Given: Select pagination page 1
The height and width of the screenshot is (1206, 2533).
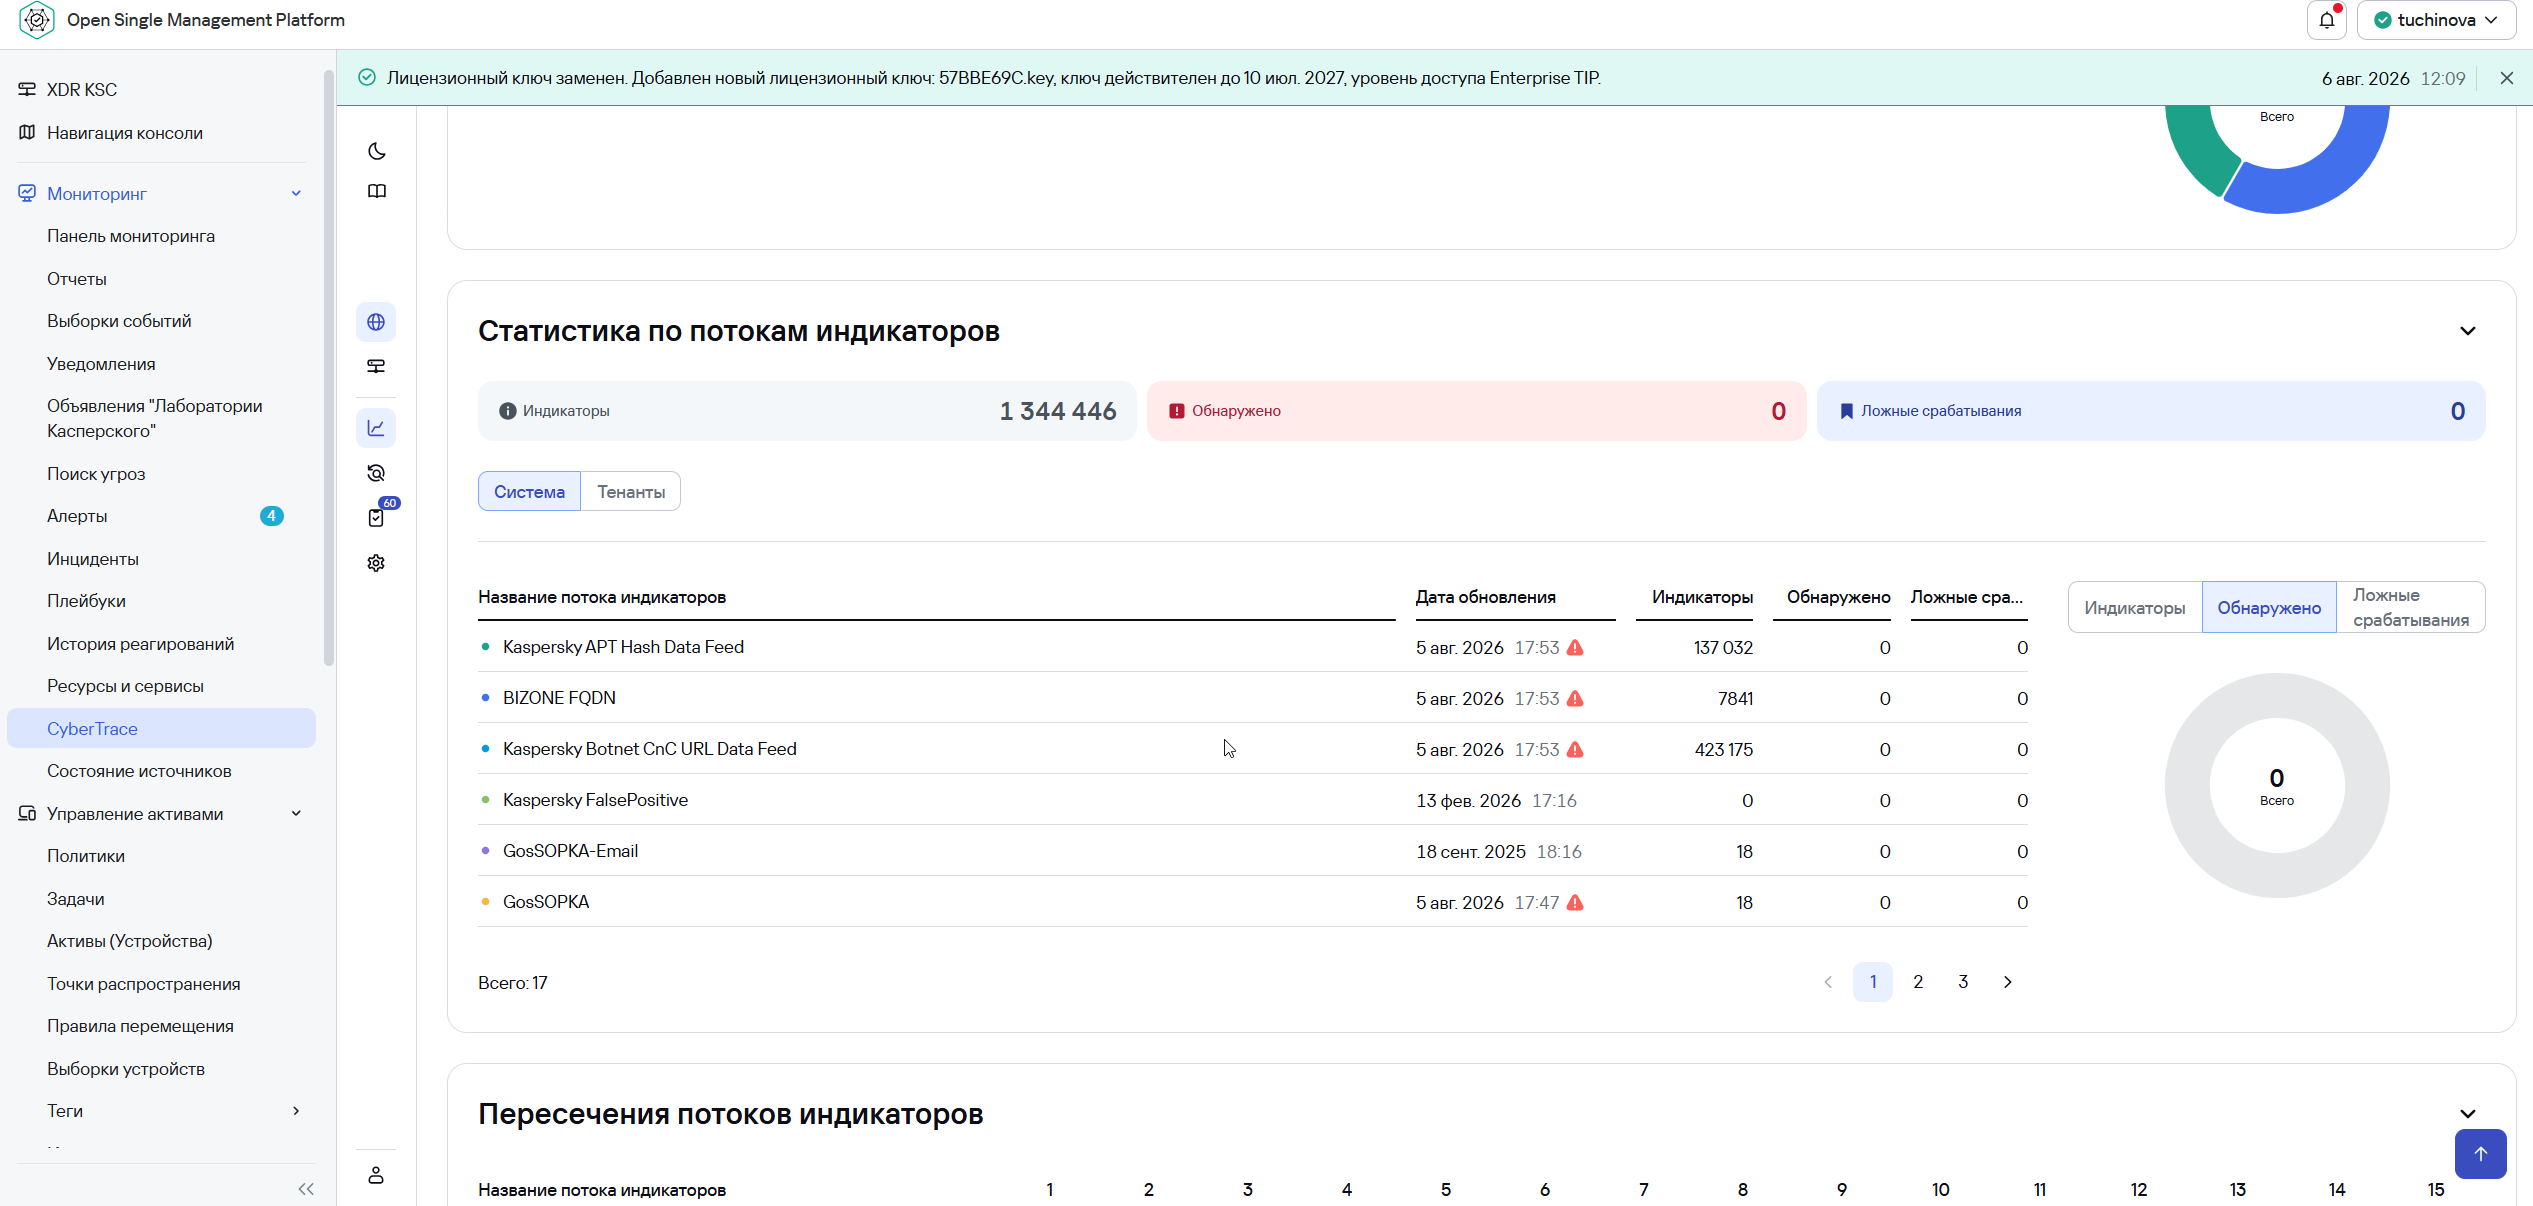Looking at the screenshot, I should (1873, 982).
